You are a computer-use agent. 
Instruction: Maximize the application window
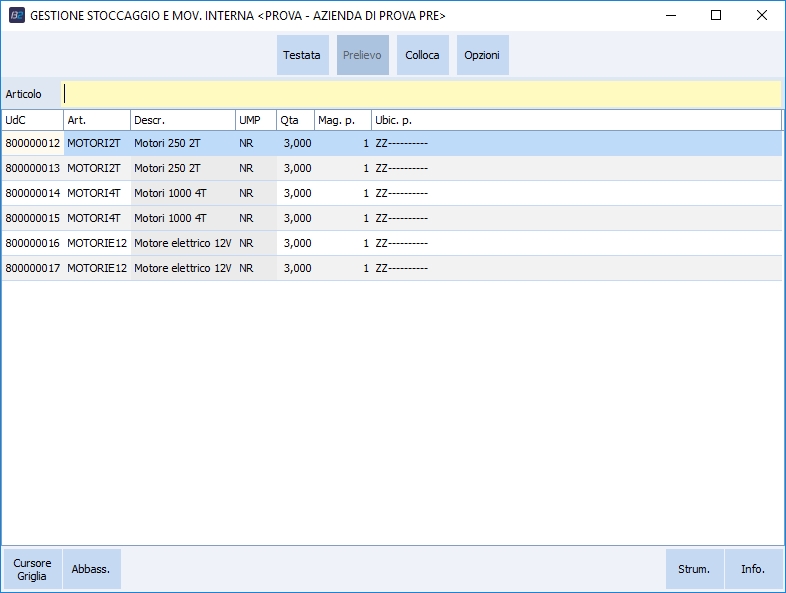click(715, 16)
